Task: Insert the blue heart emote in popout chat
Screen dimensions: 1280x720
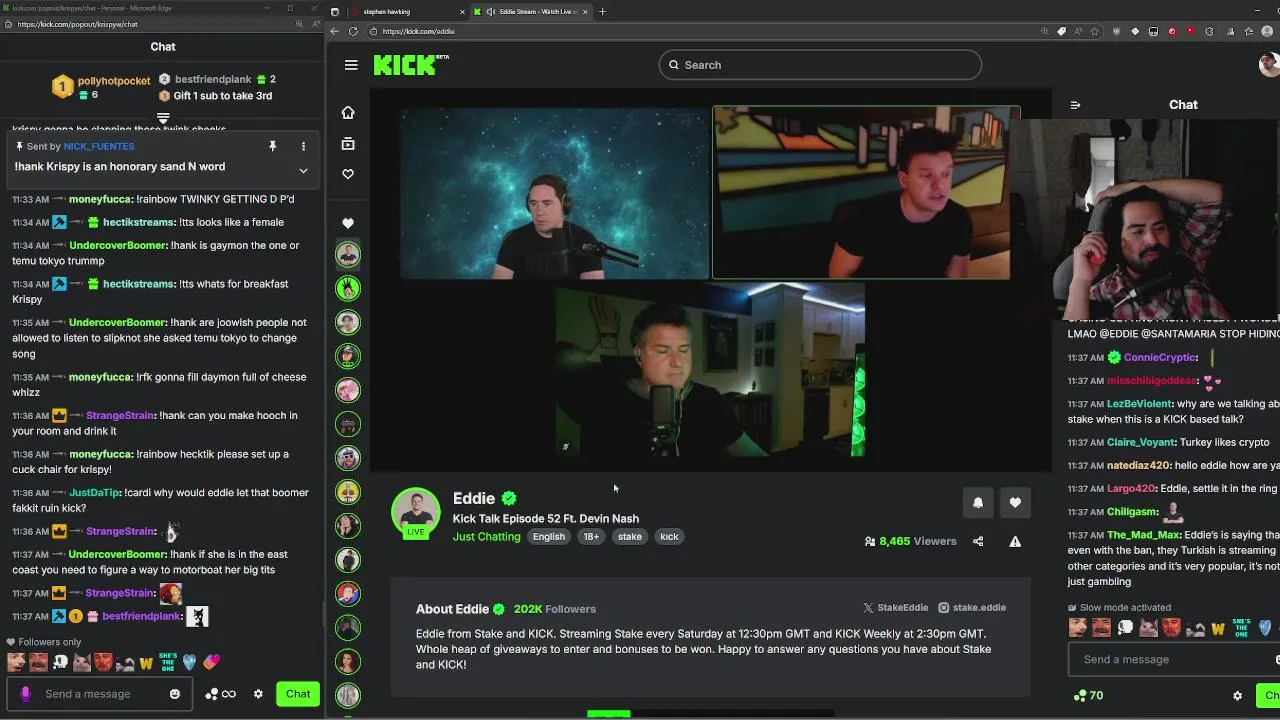Action: tap(189, 662)
